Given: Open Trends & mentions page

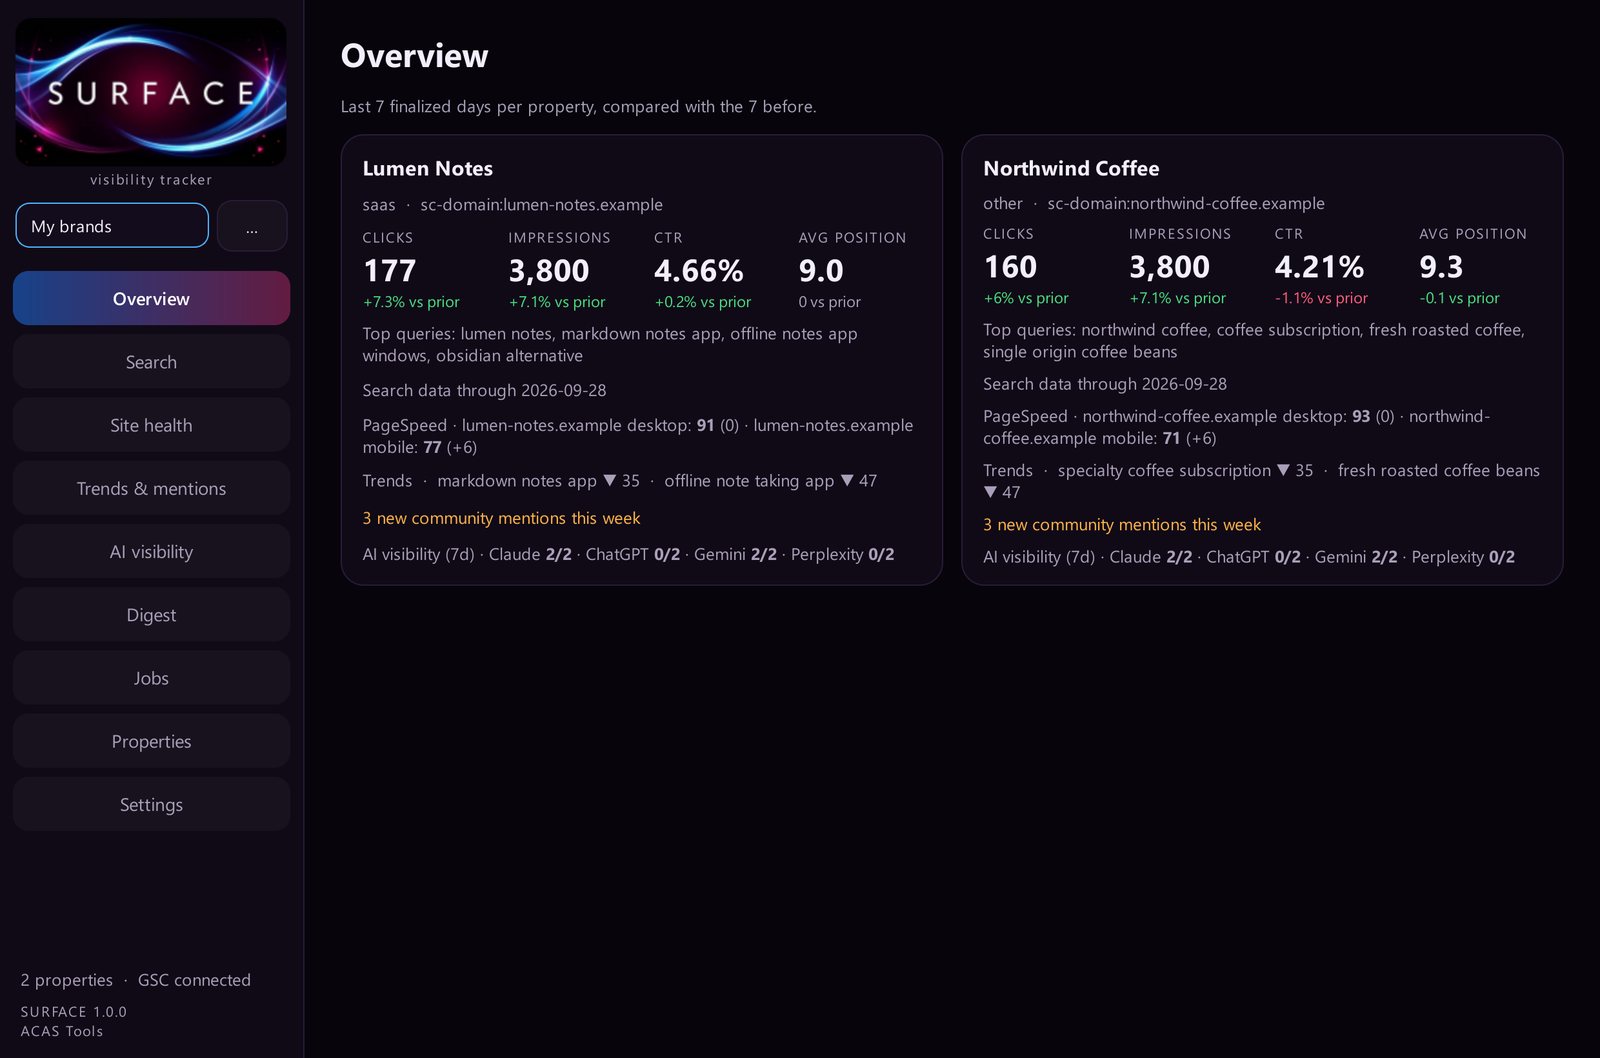Looking at the screenshot, I should [x=151, y=488].
